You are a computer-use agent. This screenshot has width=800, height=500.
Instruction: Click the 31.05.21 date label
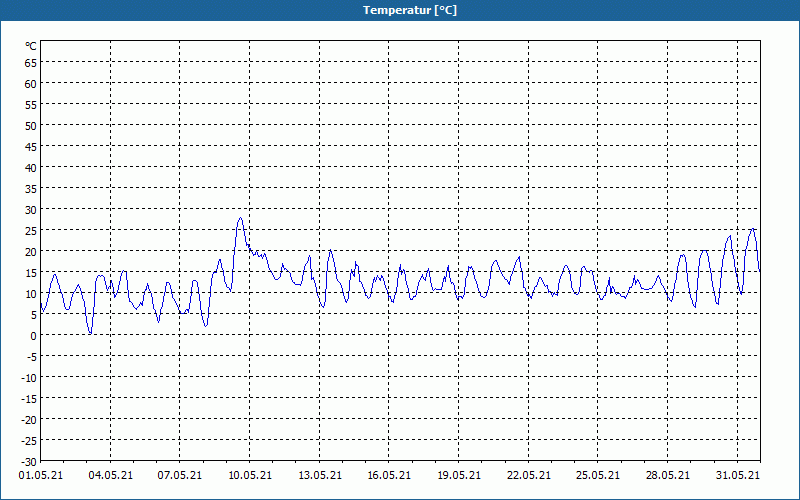point(737,475)
